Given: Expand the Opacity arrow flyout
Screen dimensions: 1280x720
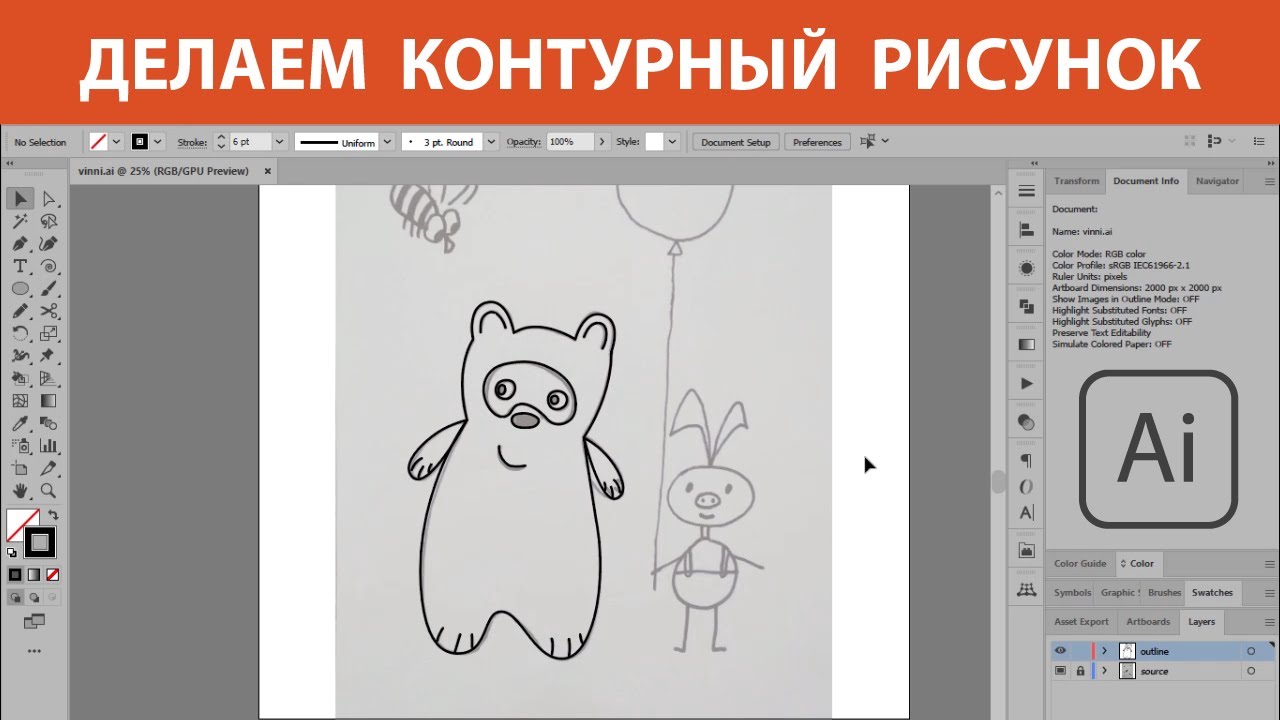Looking at the screenshot, I should click(x=602, y=142).
